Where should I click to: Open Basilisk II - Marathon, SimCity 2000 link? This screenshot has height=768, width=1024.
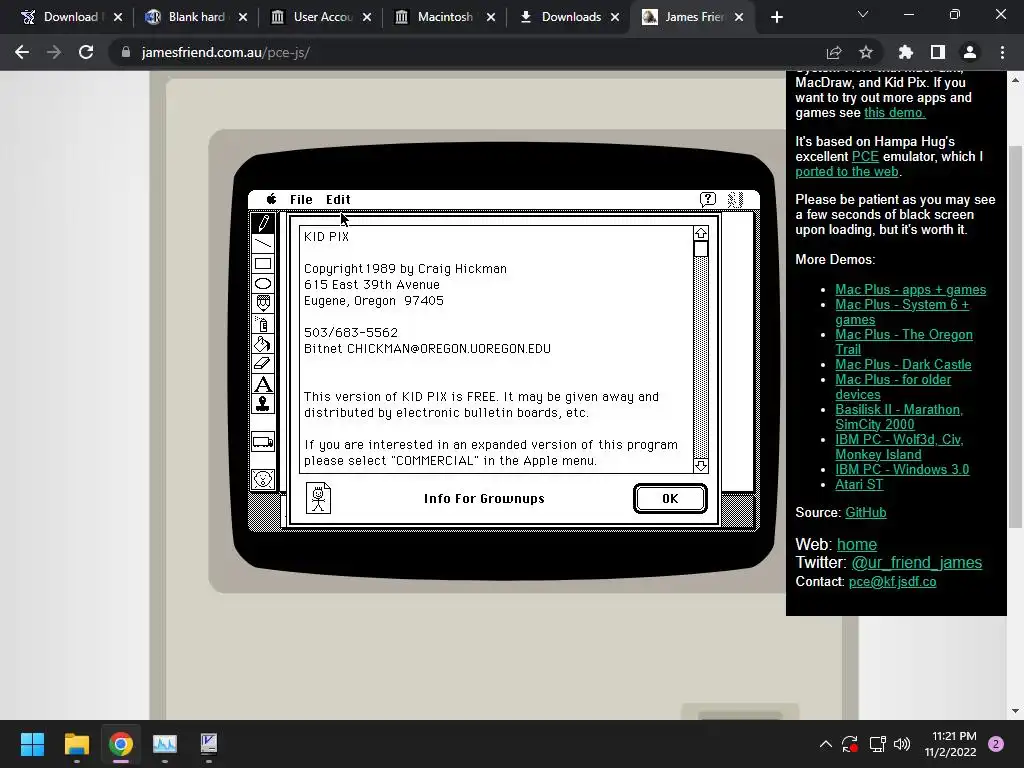click(x=899, y=417)
